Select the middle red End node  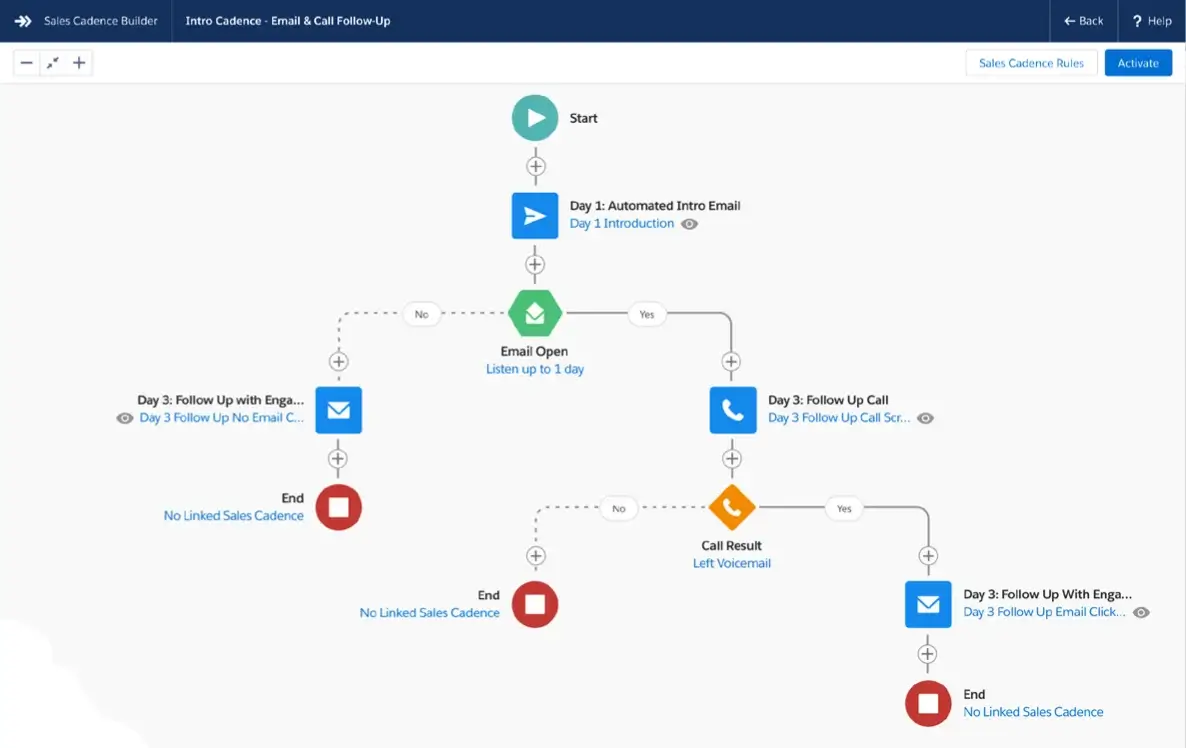[x=535, y=604]
